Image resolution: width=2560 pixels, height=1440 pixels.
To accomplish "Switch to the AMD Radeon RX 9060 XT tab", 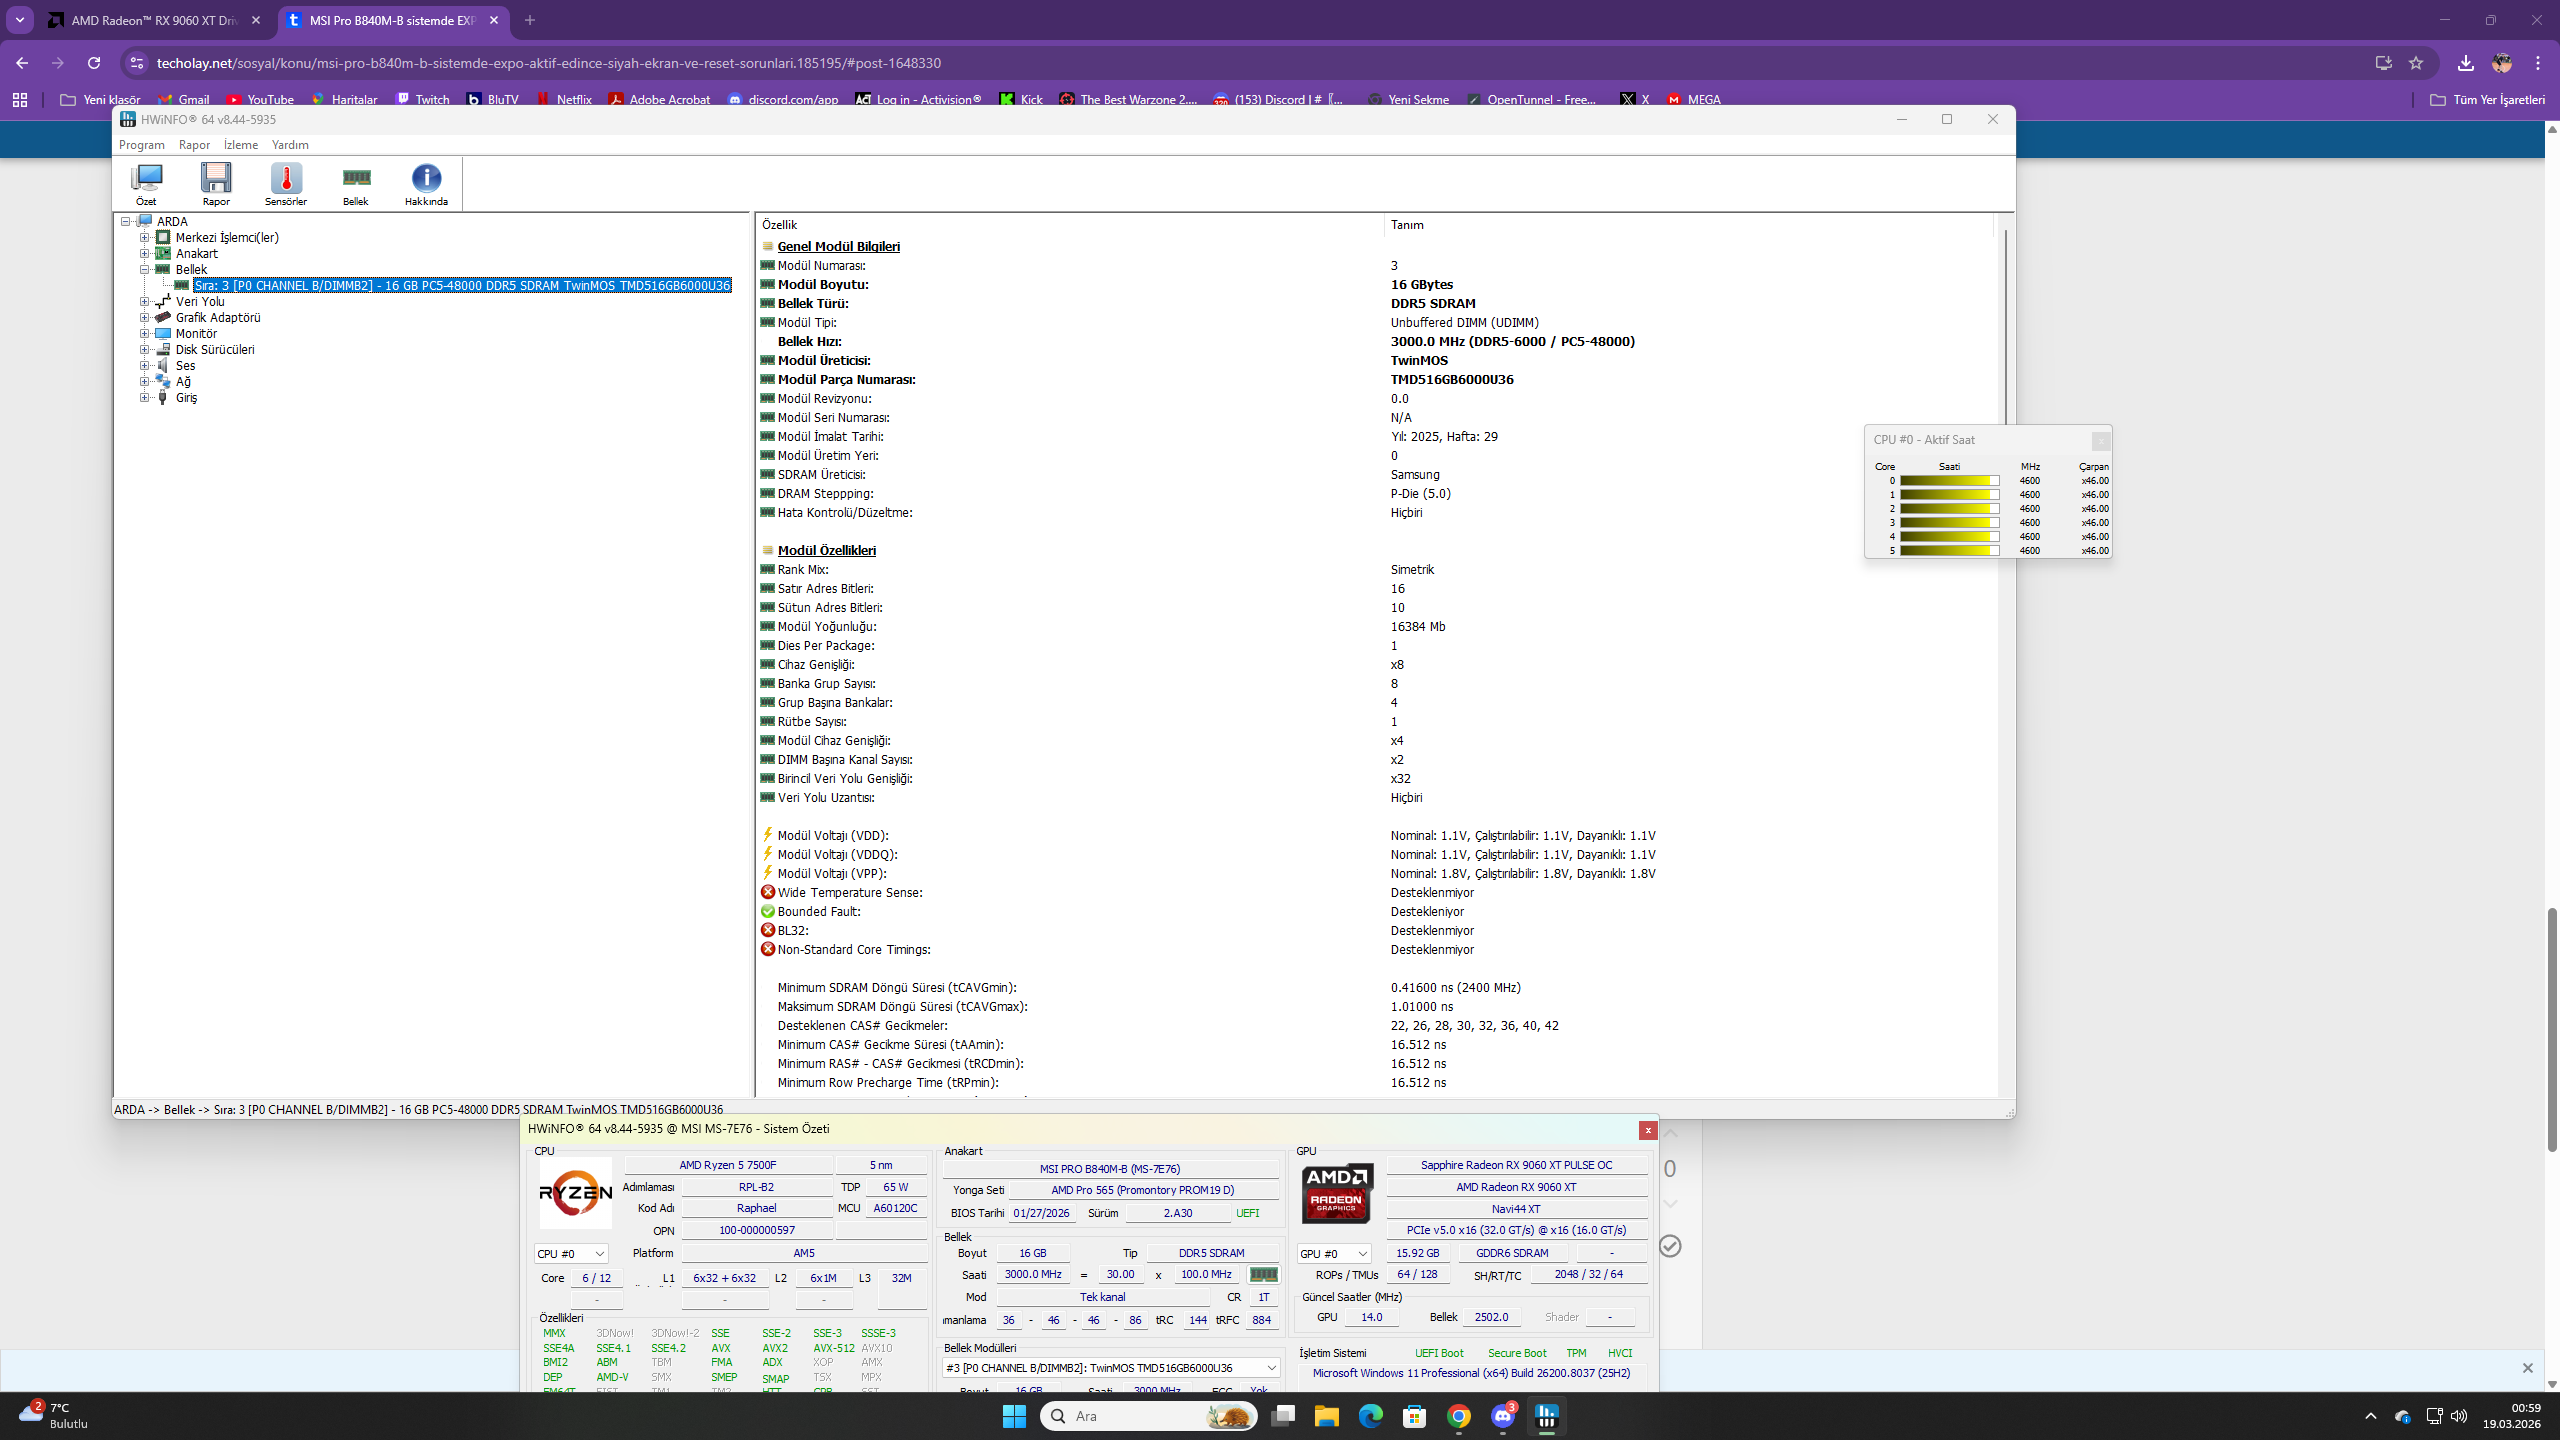I will tap(155, 20).
